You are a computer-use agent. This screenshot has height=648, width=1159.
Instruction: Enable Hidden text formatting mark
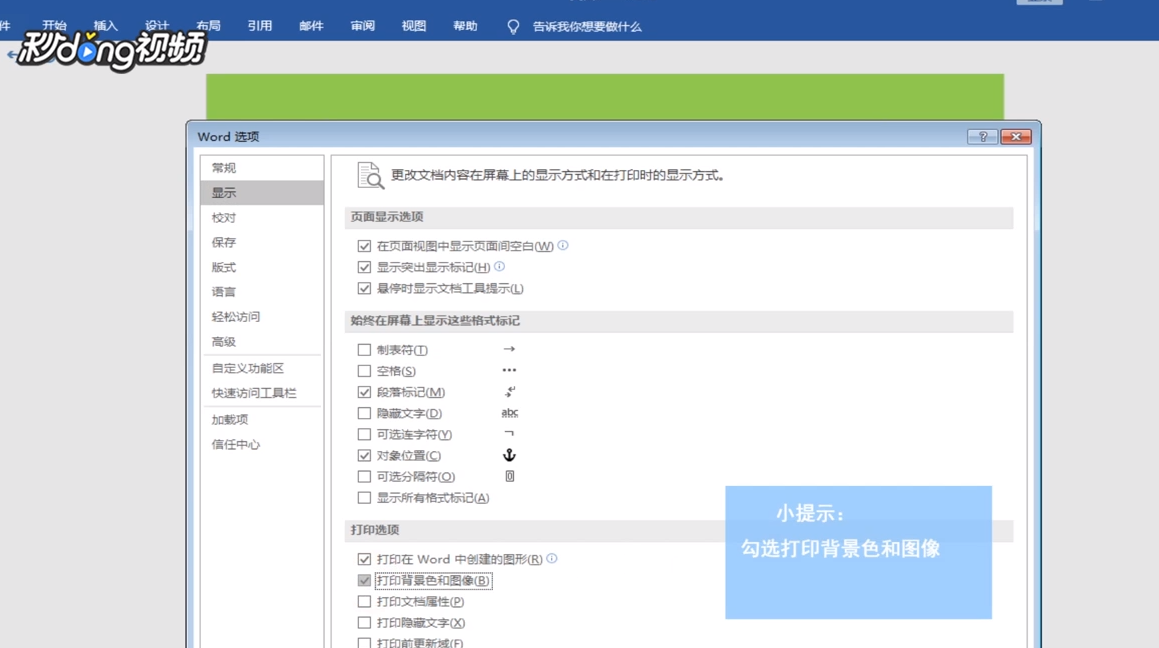point(364,413)
